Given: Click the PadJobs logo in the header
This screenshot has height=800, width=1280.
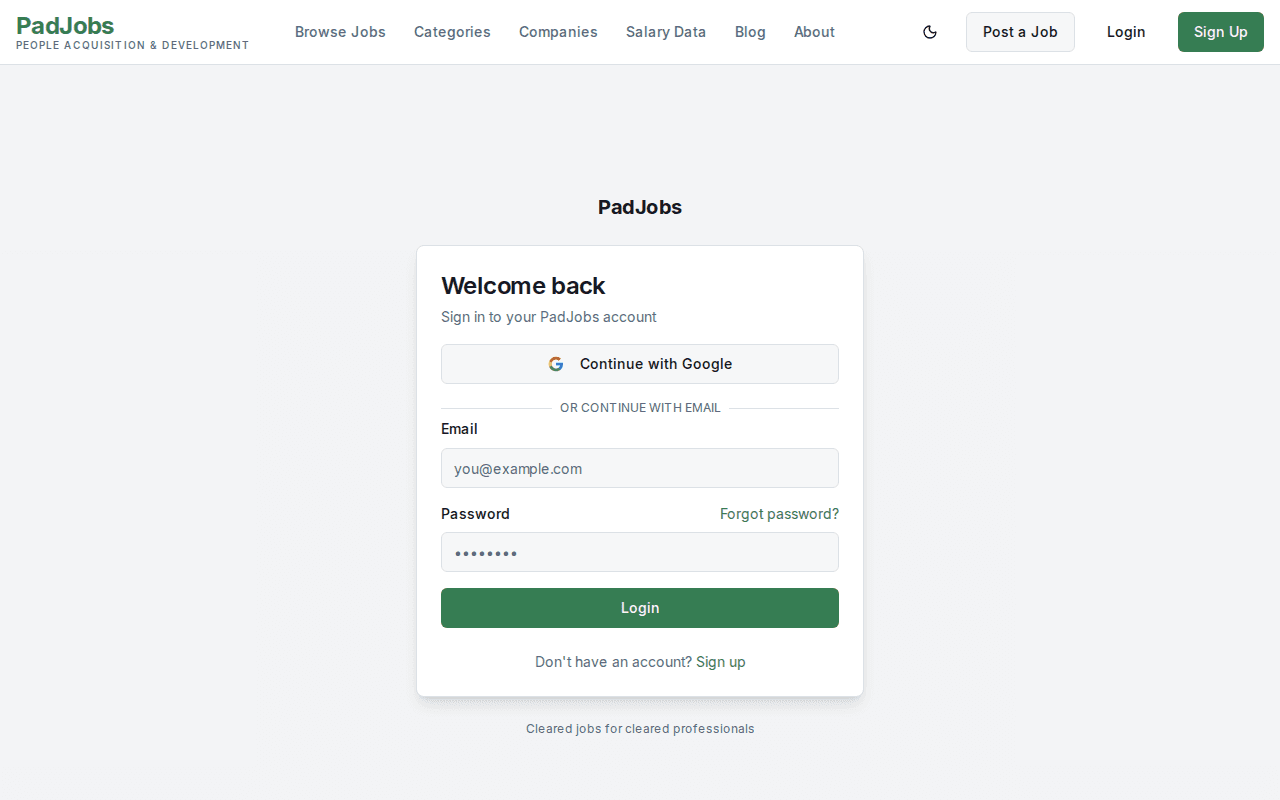Looking at the screenshot, I should pyautogui.click(x=64, y=26).
